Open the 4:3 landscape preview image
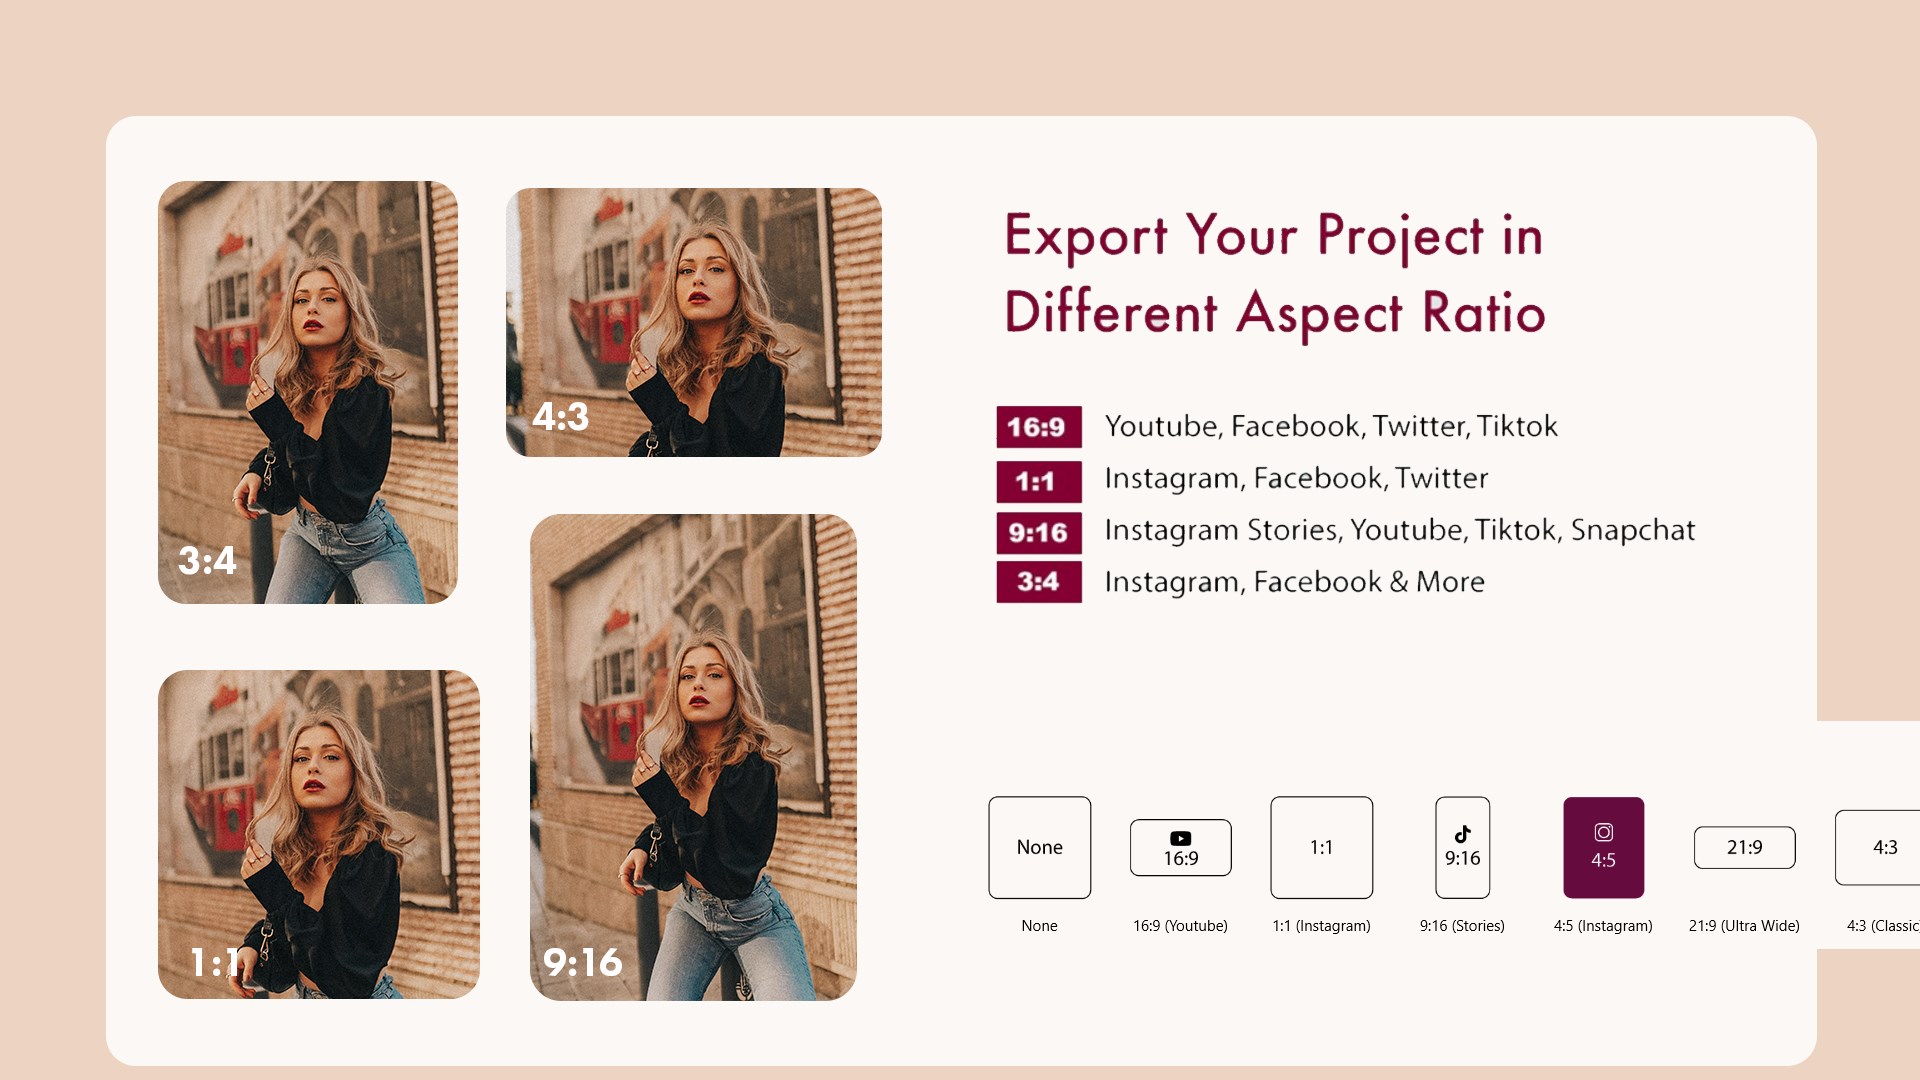The width and height of the screenshot is (1920, 1080). tap(693, 322)
